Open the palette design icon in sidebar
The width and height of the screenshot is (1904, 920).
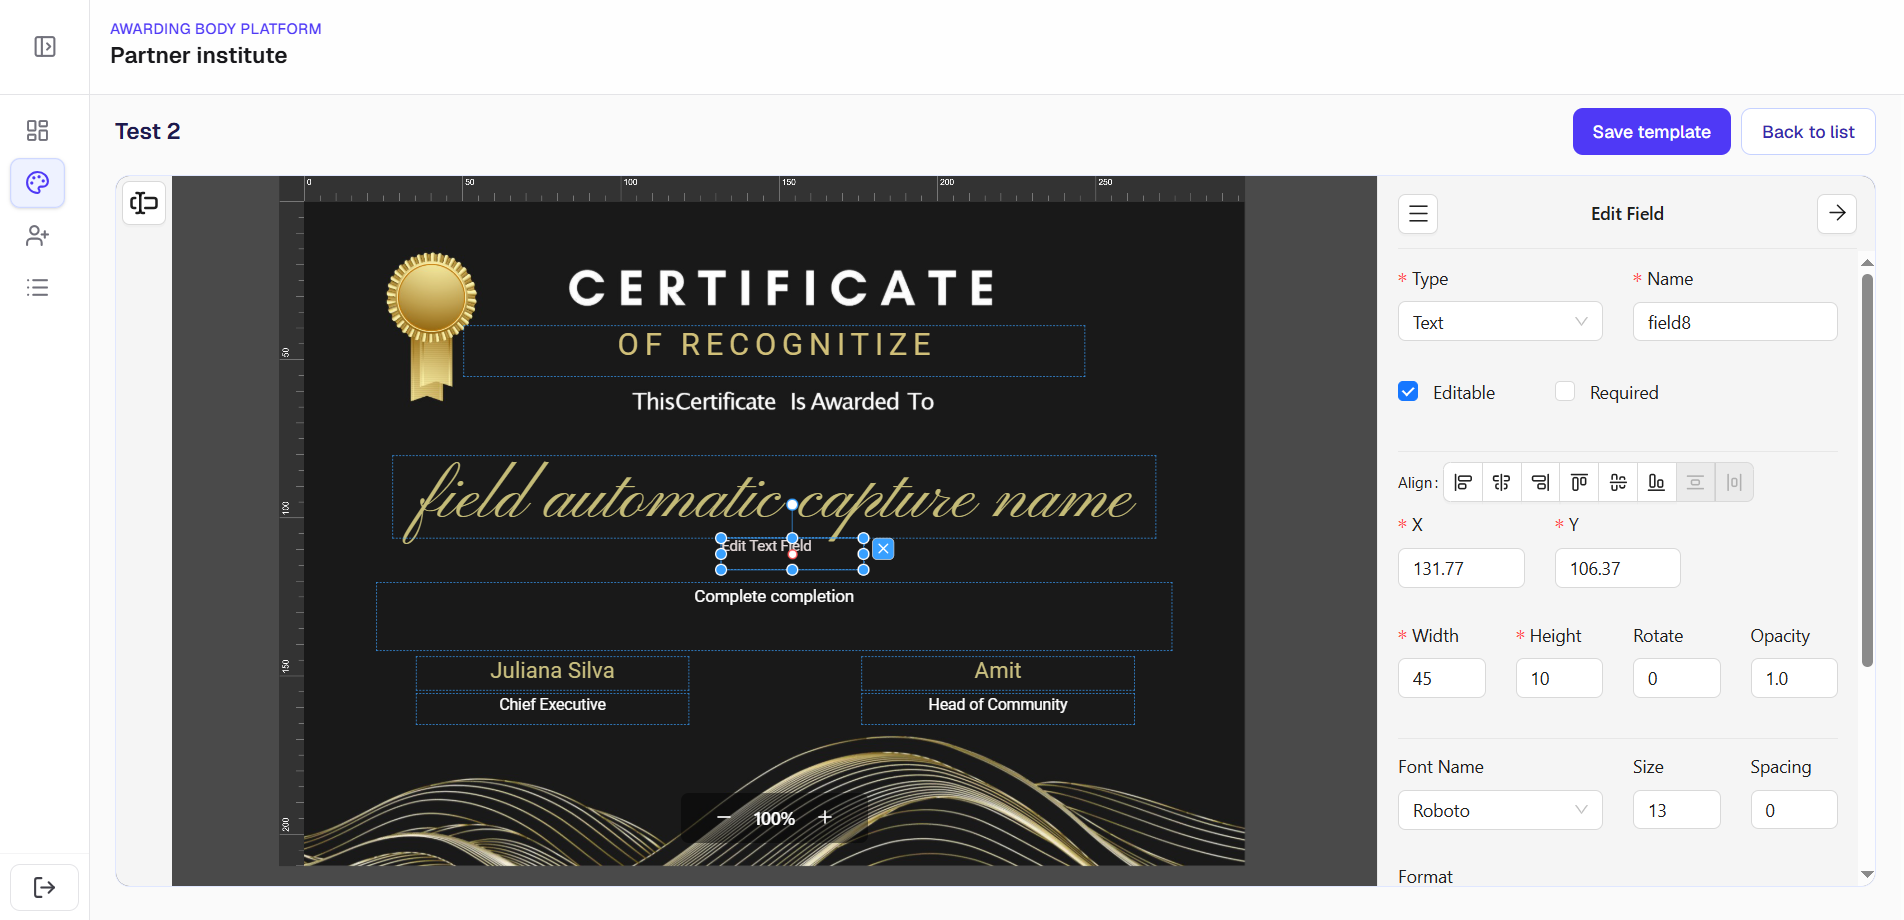(x=37, y=183)
